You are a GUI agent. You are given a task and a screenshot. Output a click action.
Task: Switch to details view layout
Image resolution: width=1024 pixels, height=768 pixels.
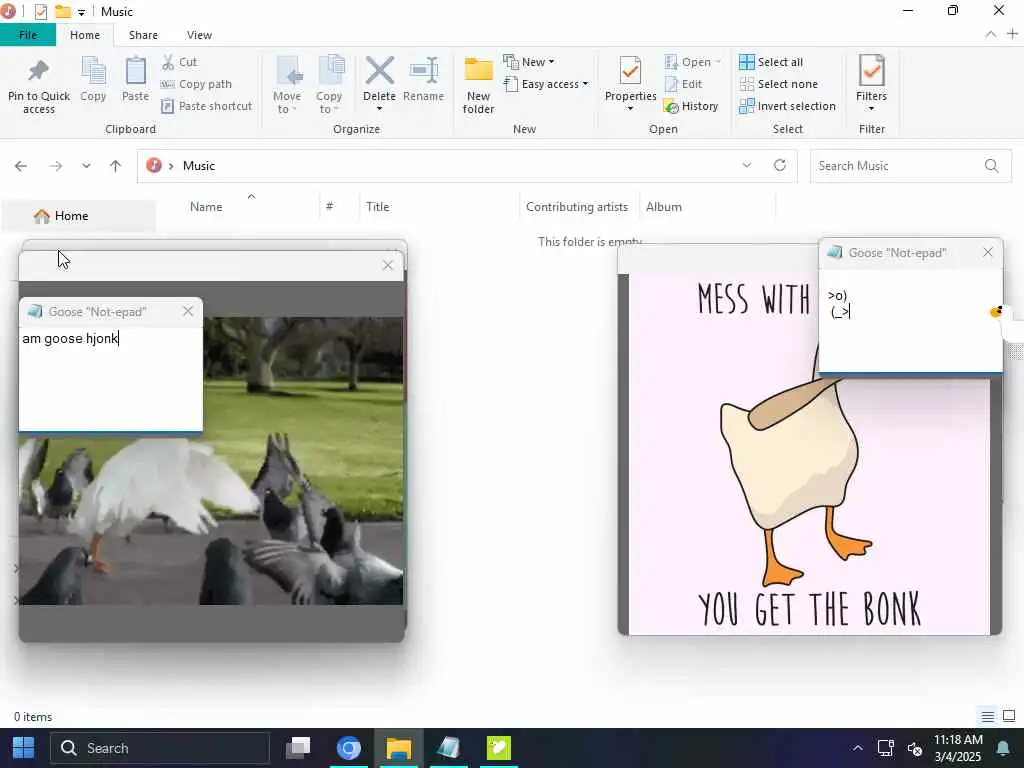click(x=988, y=716)
